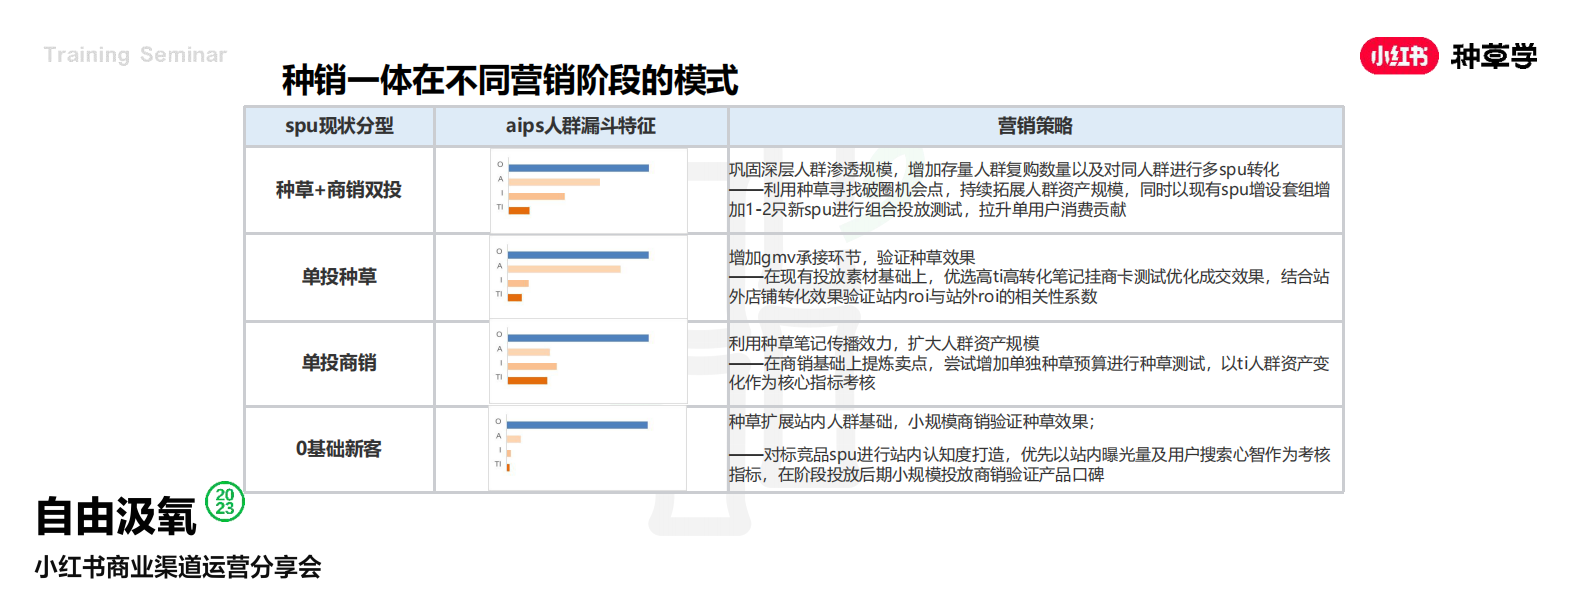The height and width of the screenshot is (595, 1587).
Task: Click the funnel chart in 0基础新客 row
Action: coord(588,448)
